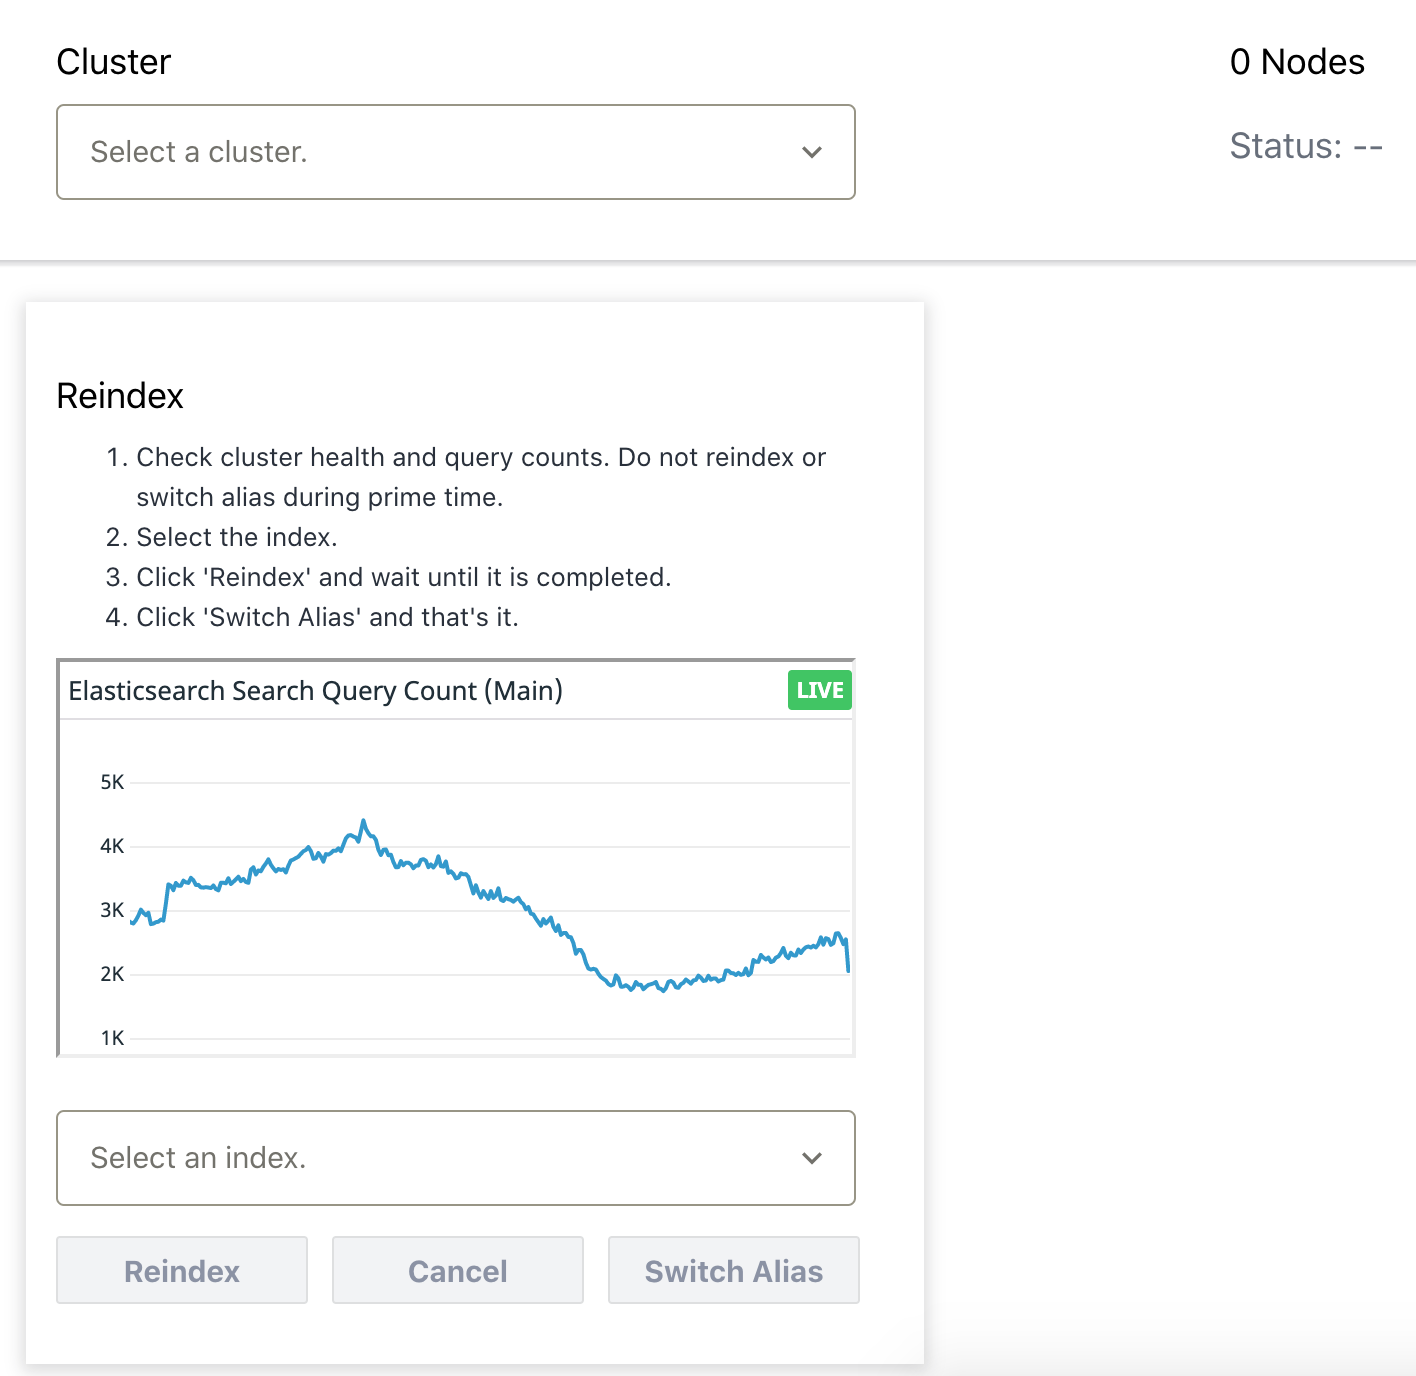This screenshot has width=1416, height=1376.
Task: Click the 5K label on the chart axis
Action: (112, 782)
